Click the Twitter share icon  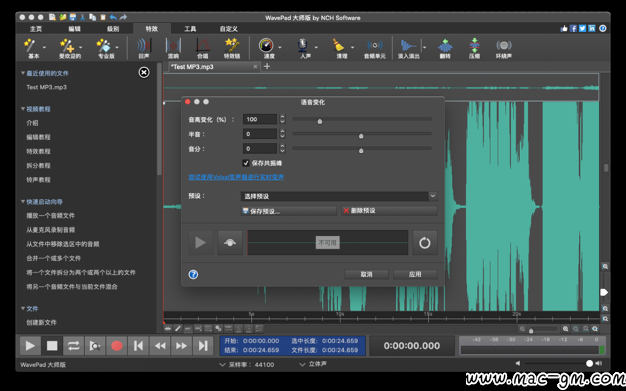tap(582, 28)
